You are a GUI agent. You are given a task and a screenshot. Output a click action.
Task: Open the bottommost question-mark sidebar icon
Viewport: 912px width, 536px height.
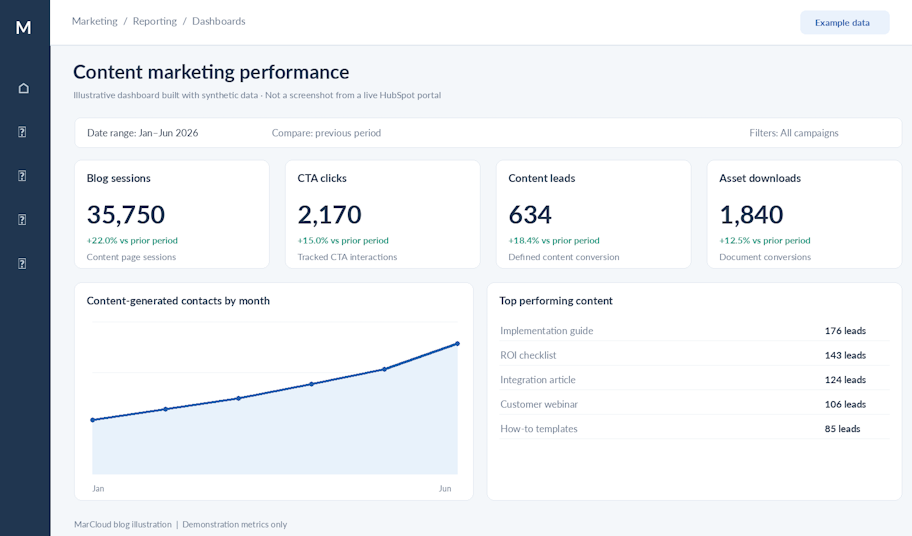coord(22,263)
